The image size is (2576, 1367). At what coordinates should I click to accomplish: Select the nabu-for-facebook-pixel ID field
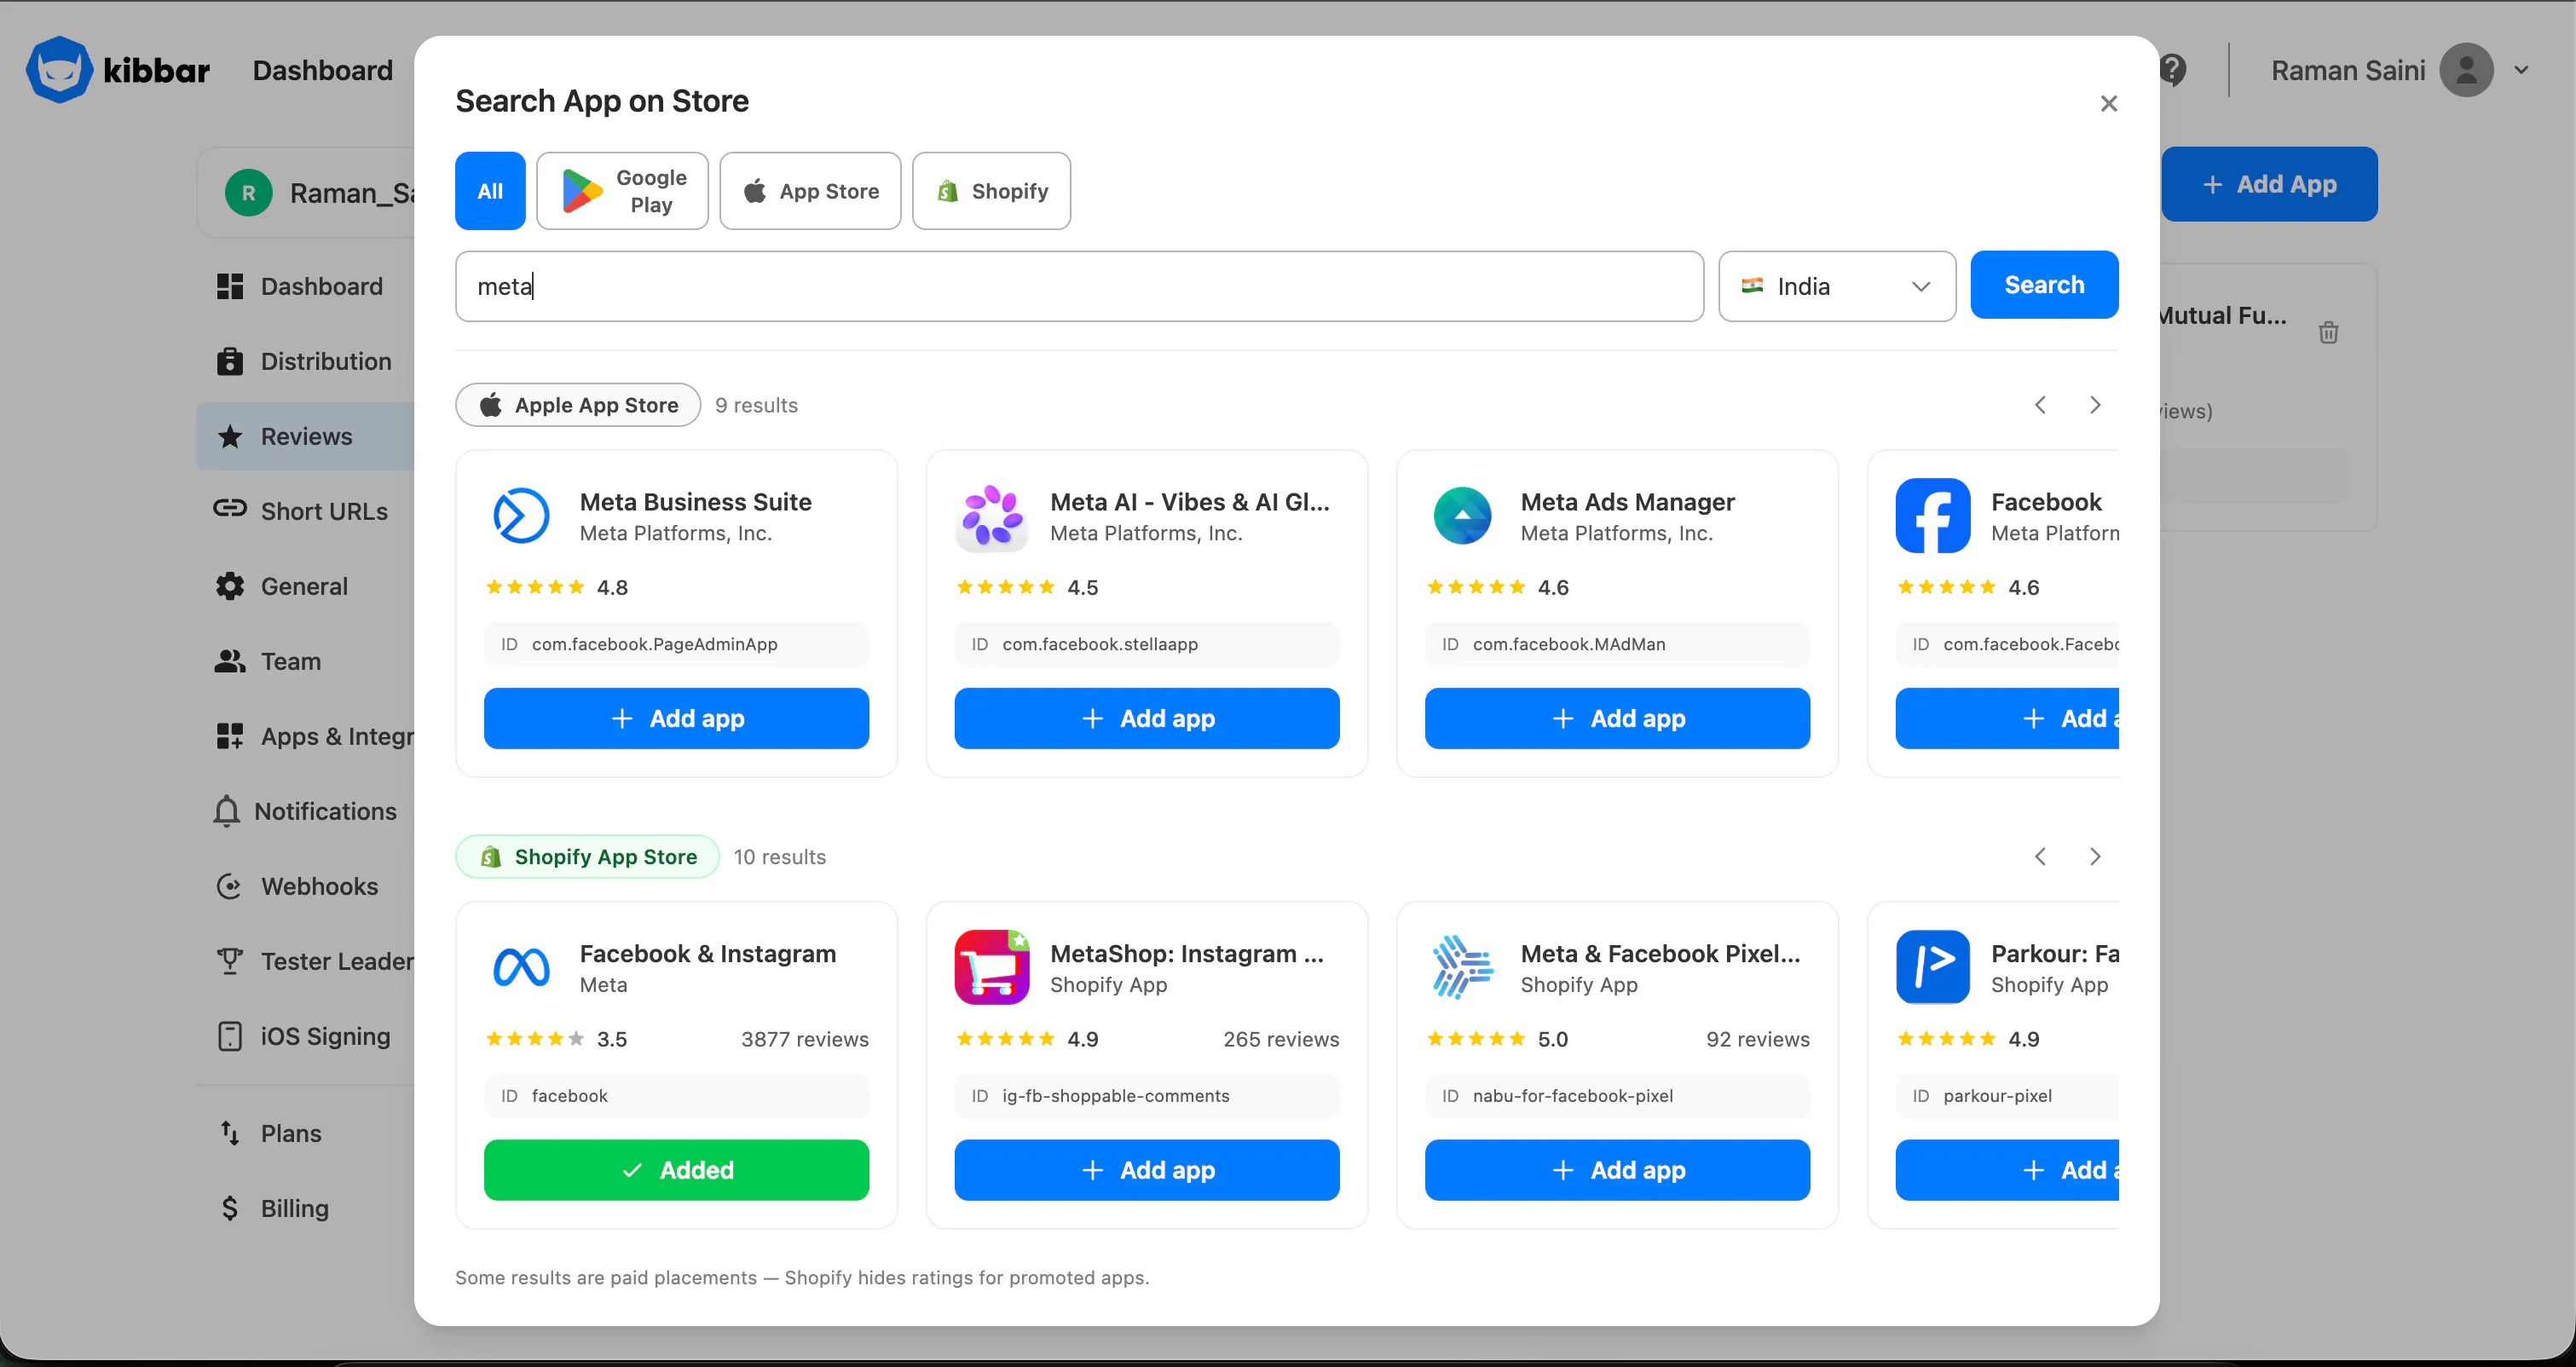pos(1617,1096)
